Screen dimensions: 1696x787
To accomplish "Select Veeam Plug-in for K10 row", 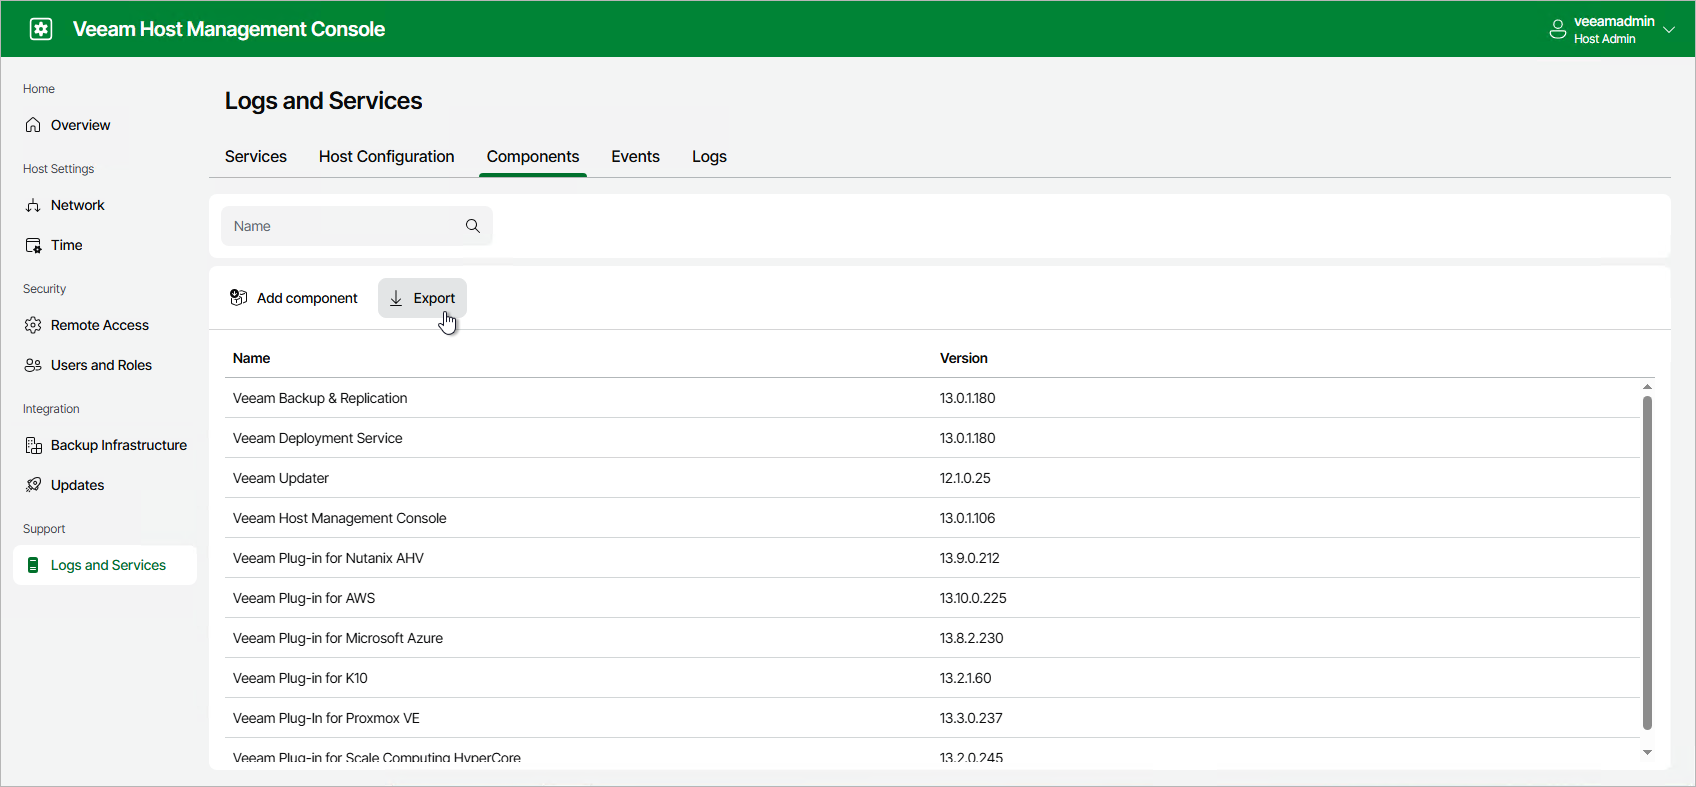I will 932,678.
